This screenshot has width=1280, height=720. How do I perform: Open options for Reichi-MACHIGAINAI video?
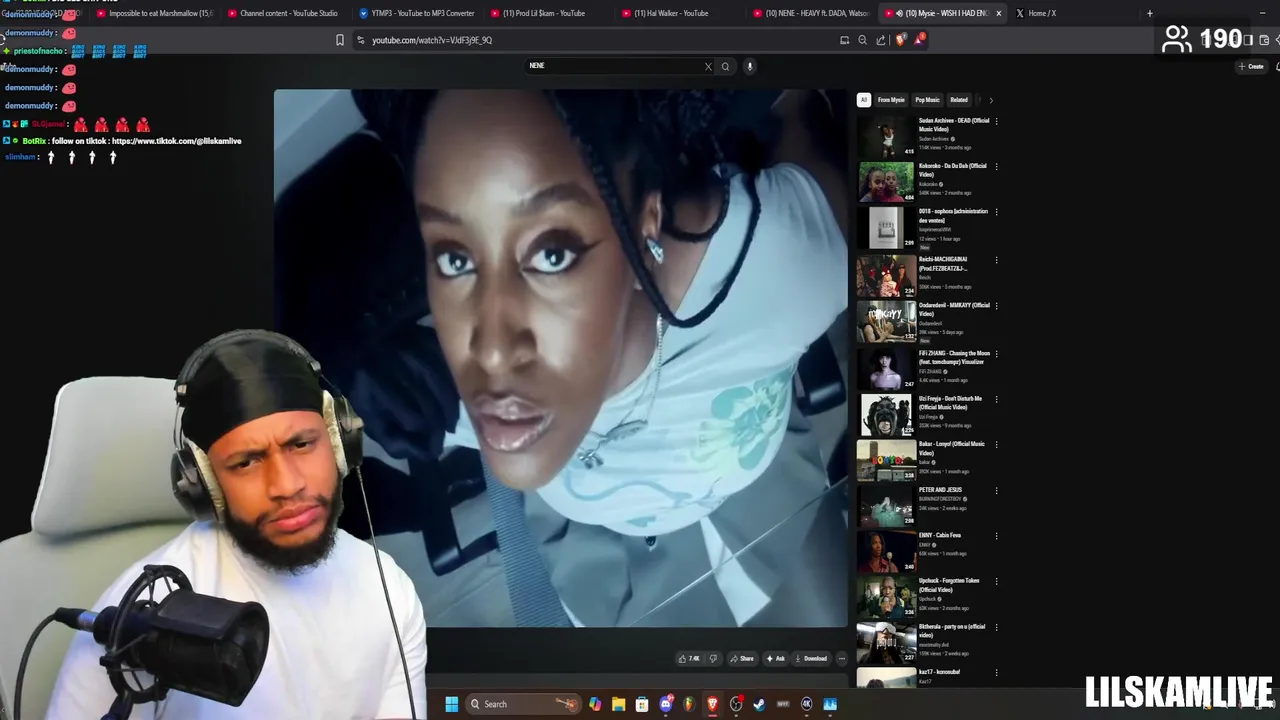pos(996,260)
